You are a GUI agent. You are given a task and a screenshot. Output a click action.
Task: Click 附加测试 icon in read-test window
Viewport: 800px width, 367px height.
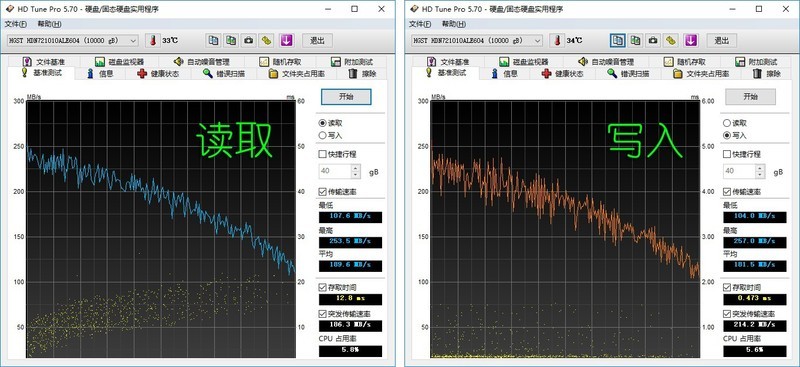[335, 62]
